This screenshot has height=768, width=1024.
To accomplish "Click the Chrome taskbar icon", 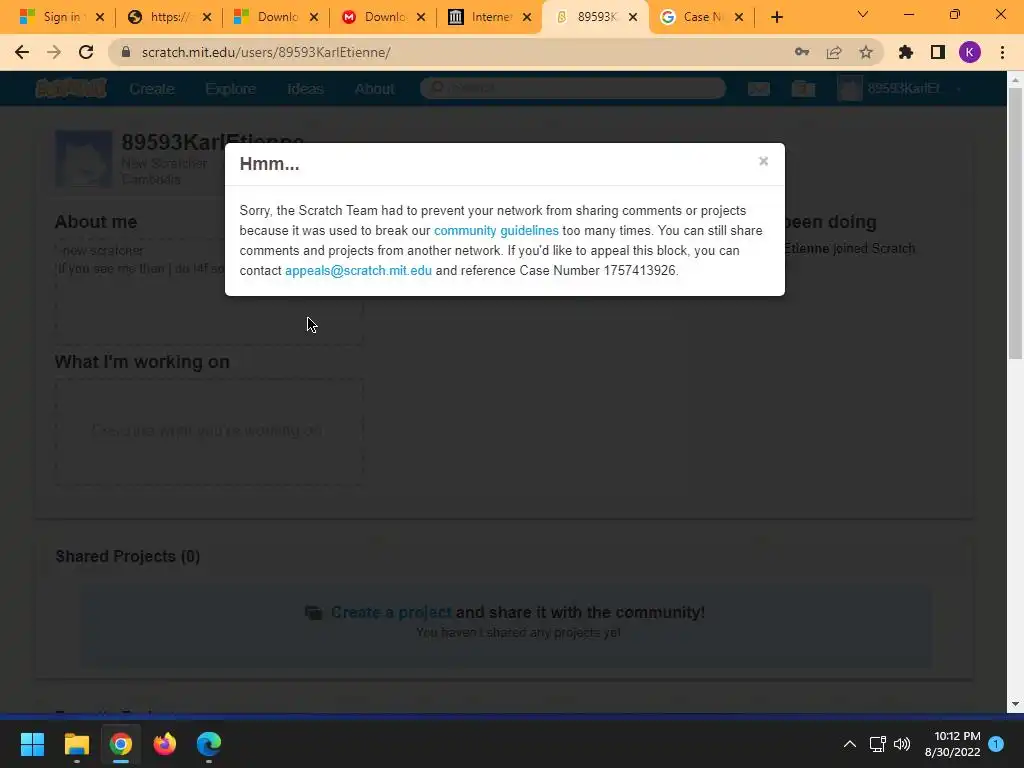I will (x=121, y=744).
